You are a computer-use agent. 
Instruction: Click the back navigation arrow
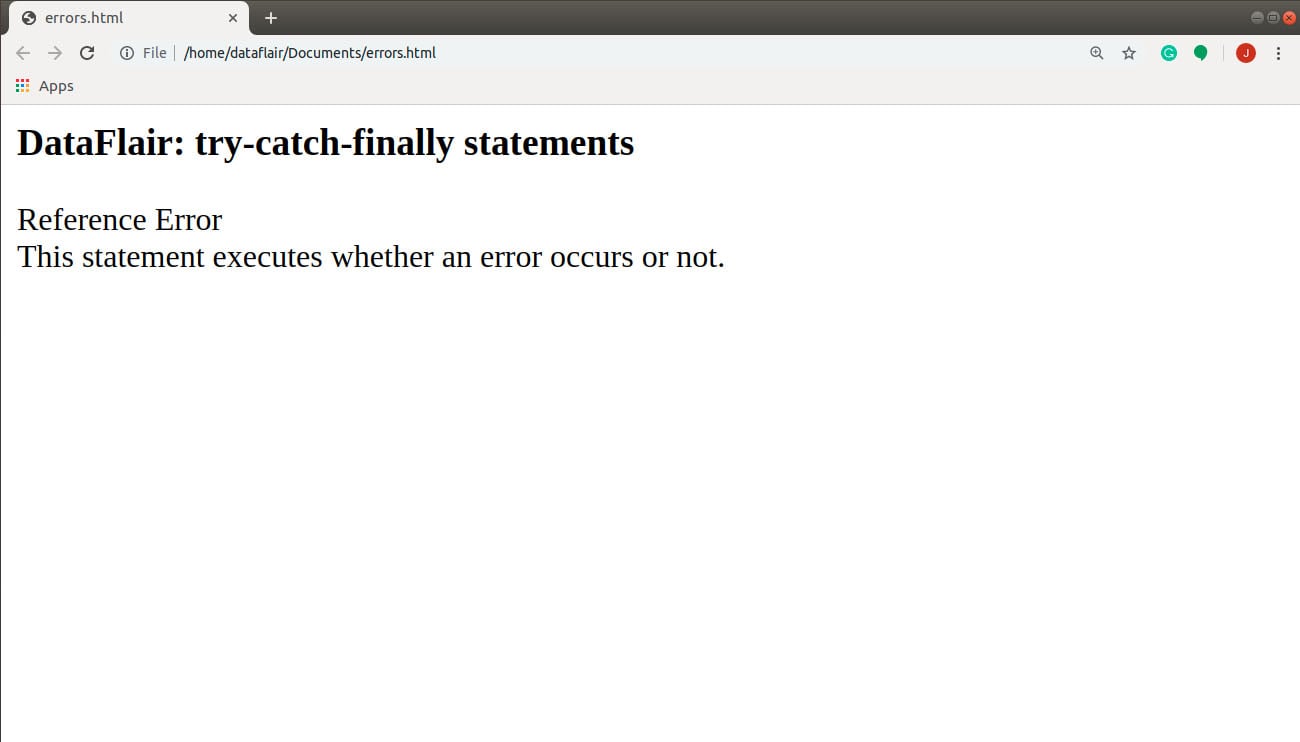point(23,53)
